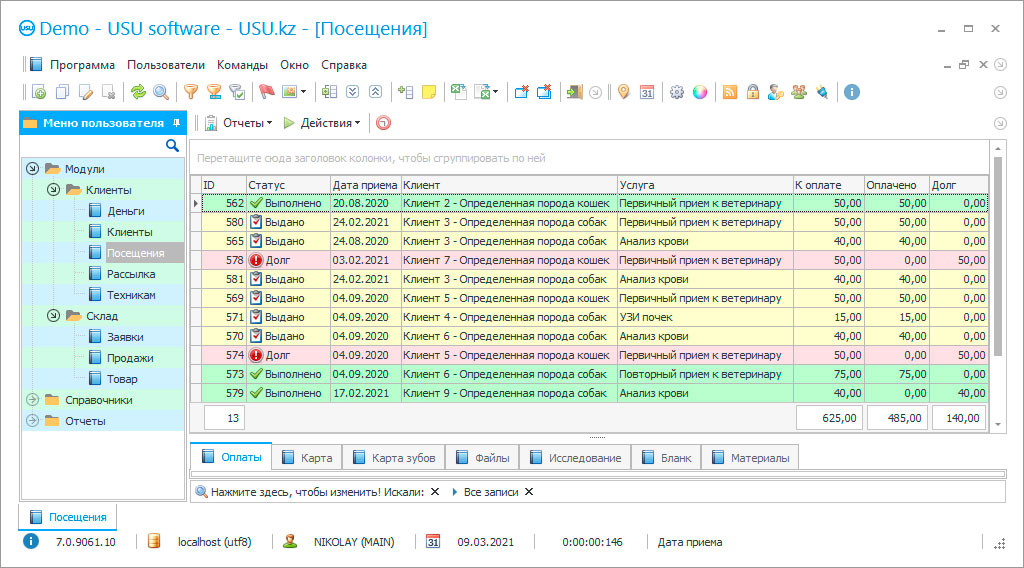
Task: Collapse the Клиенты folder node
Action: 54,189
